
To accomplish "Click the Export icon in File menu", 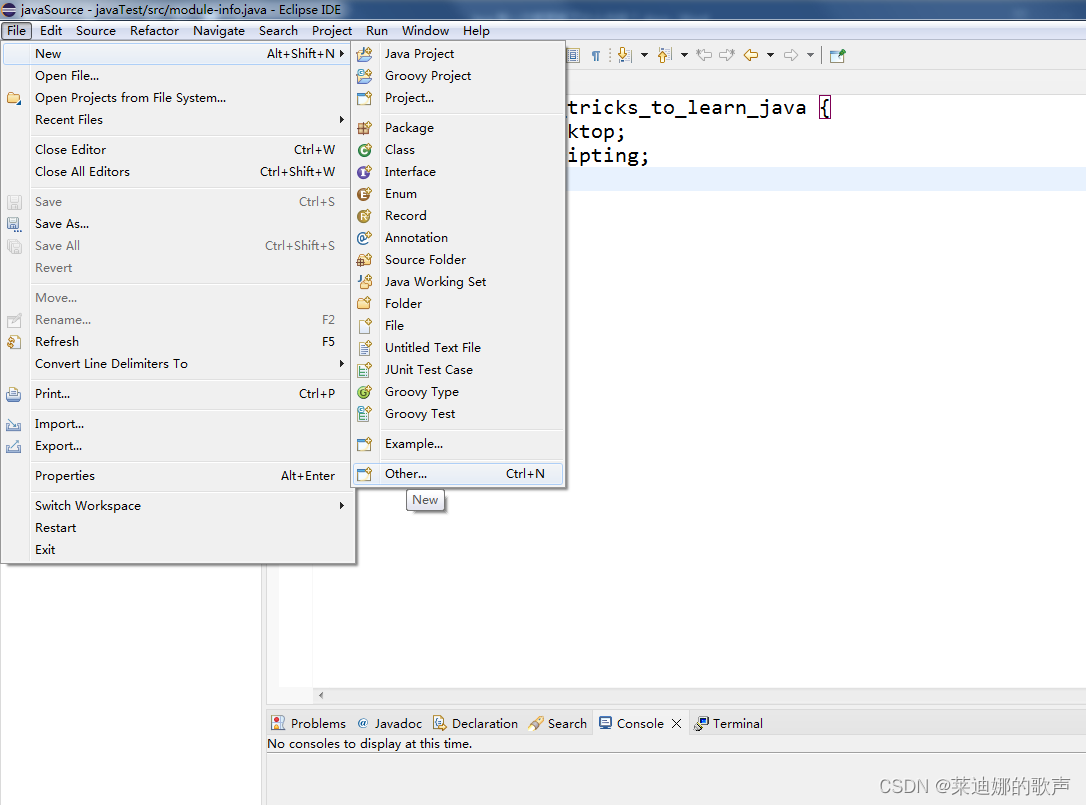I will point(14,447).
